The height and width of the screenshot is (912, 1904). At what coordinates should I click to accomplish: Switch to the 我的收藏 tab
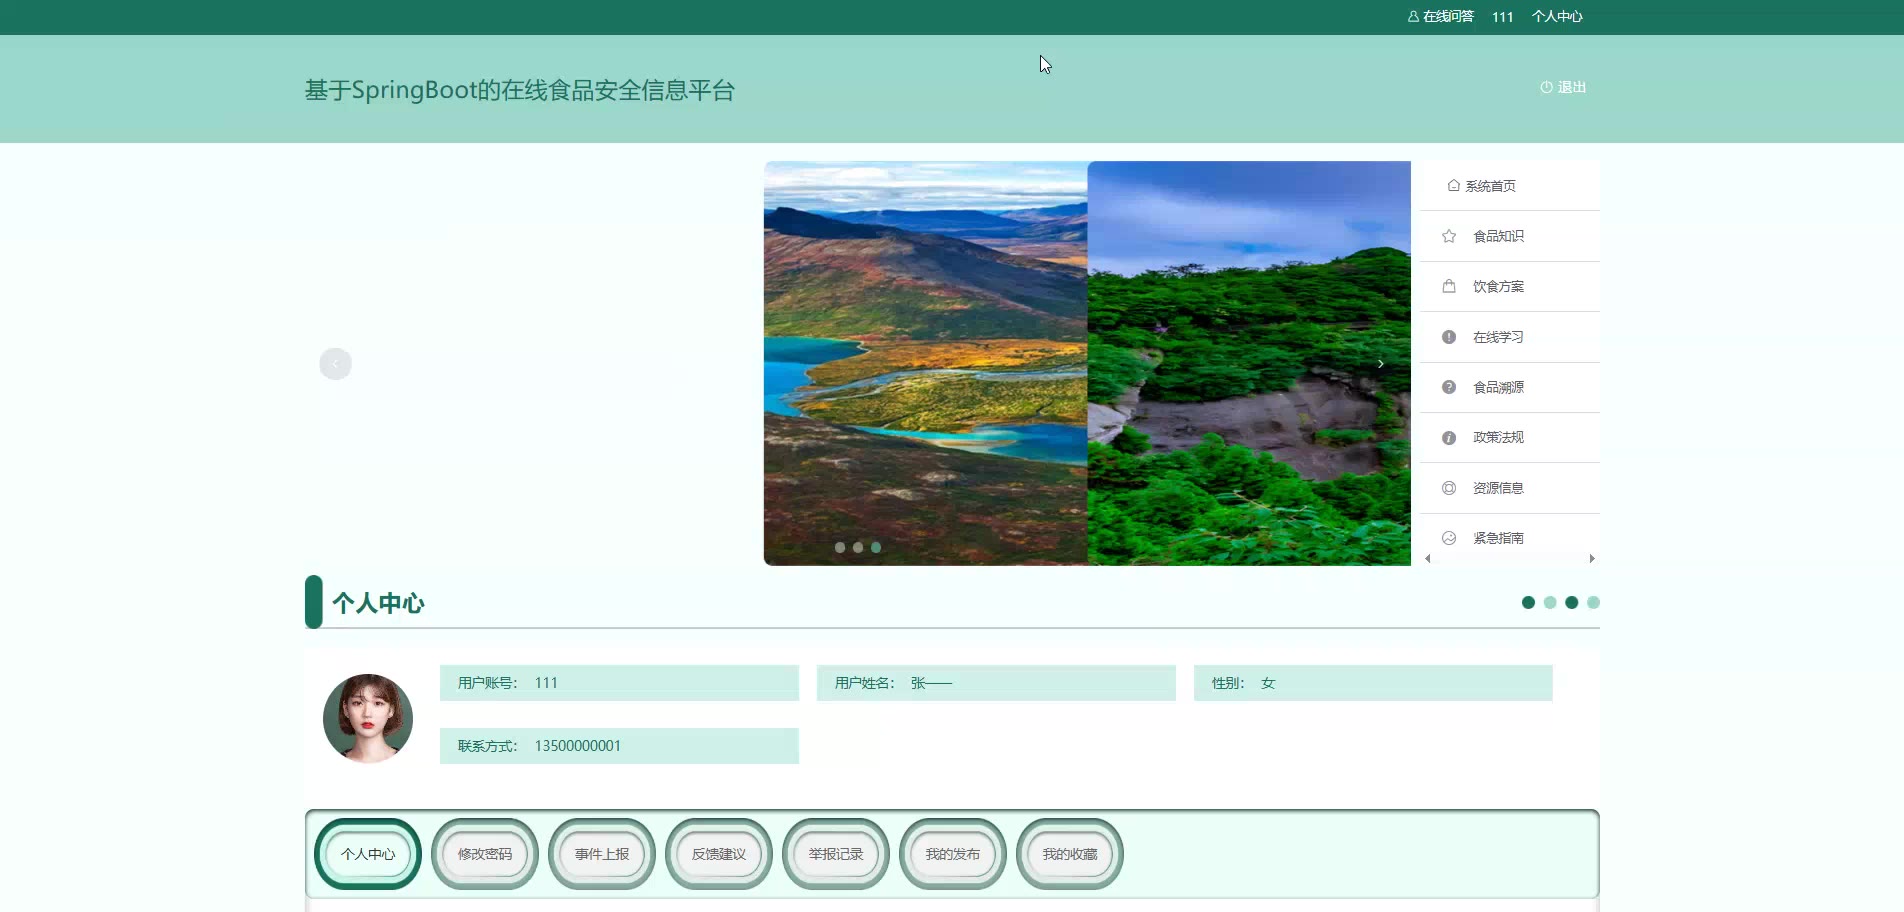tap(1070, 854)
